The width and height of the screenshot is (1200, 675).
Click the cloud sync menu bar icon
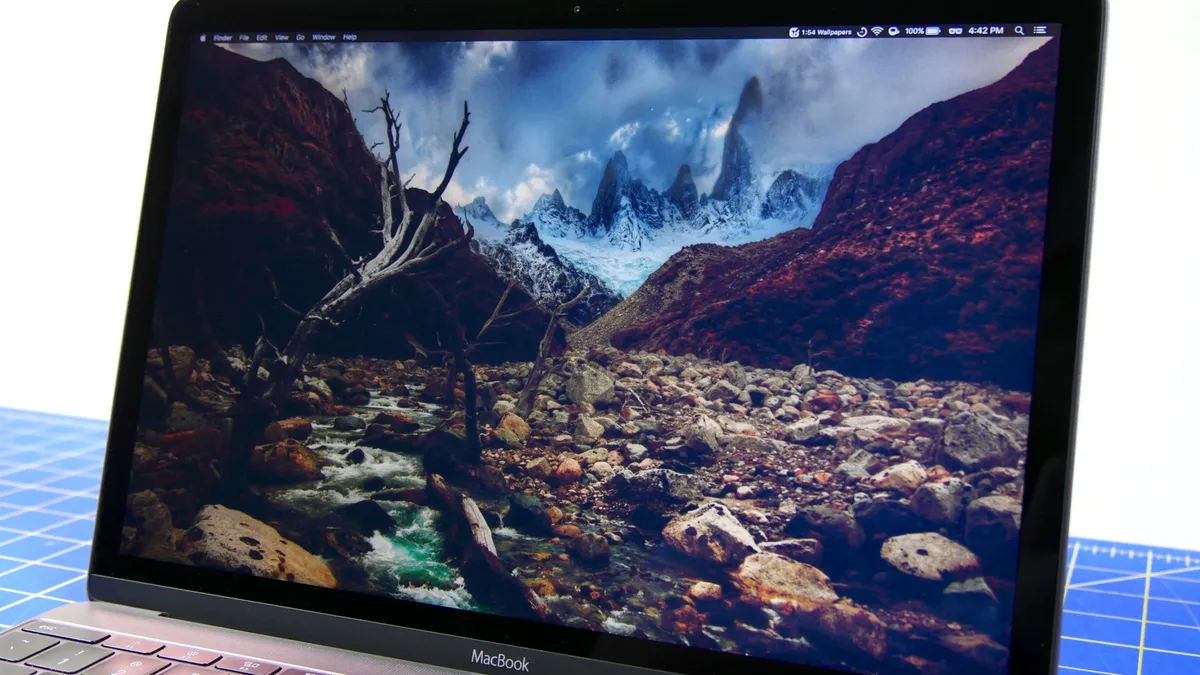click(893, 31)
